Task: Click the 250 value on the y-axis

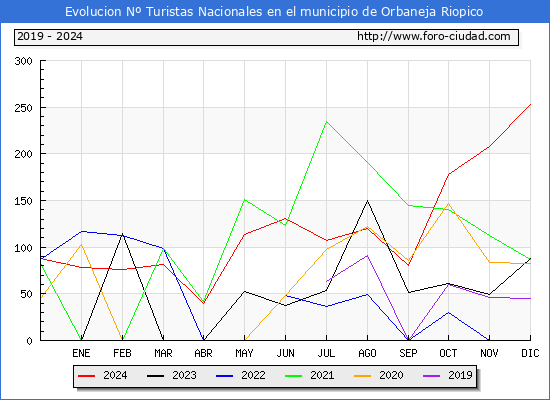Action: pyautogui.click(x=24, y=108)
